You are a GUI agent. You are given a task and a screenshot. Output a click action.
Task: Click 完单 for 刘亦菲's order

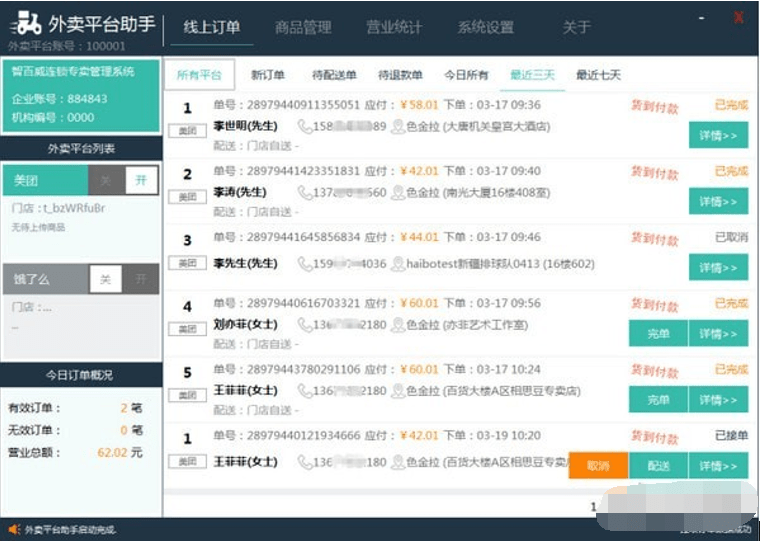click(x=658, y=334)
